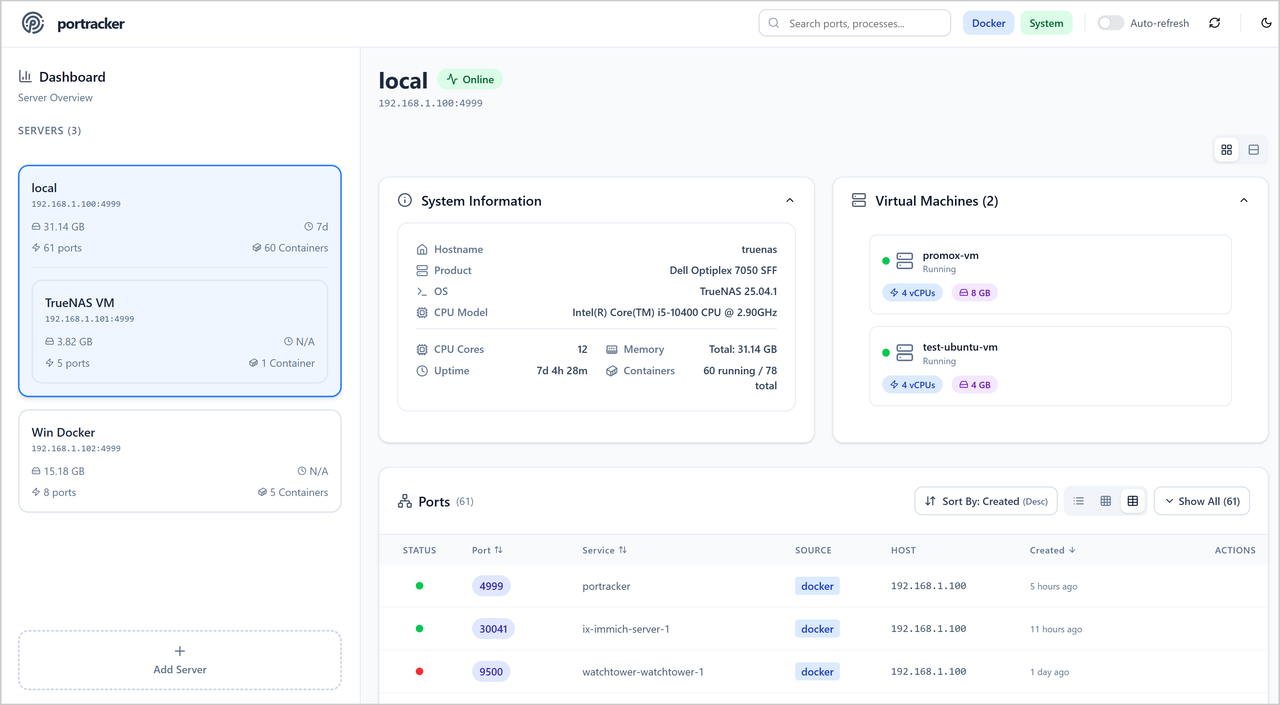Select the Win Docker server card
Viewport: 1280px width, 705px height.
click(x=180, y=461)
